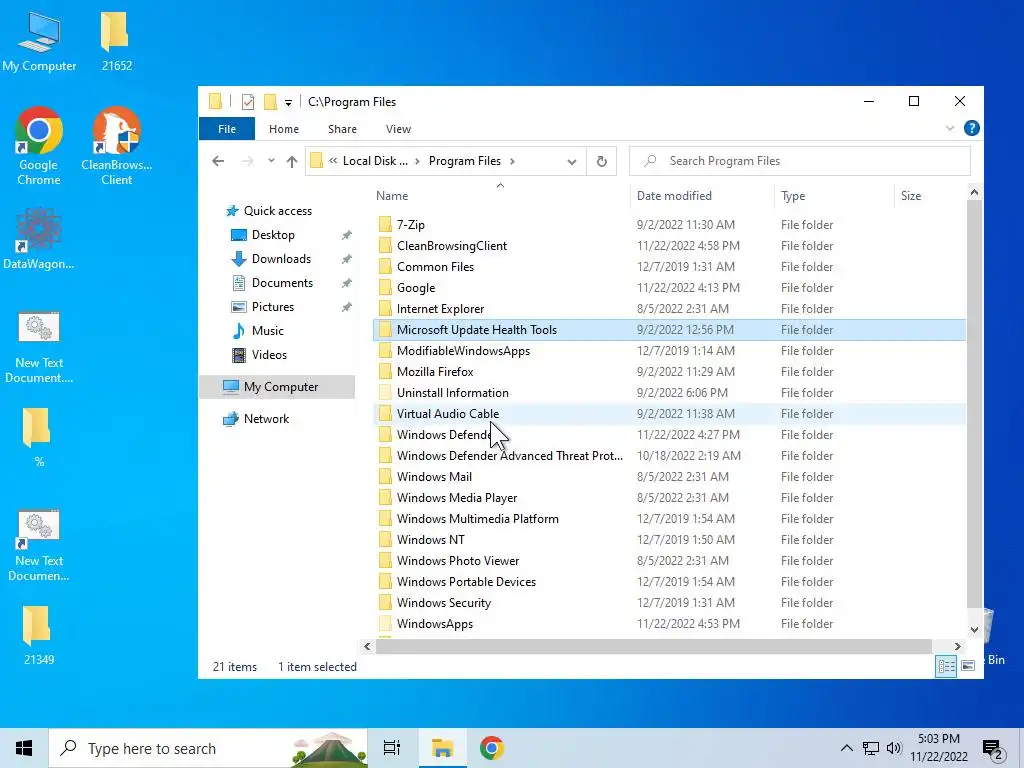This screenshot has width=1024, height=768.
Task: Switch to the Share ribbon tab
Action: pos(342,129)
